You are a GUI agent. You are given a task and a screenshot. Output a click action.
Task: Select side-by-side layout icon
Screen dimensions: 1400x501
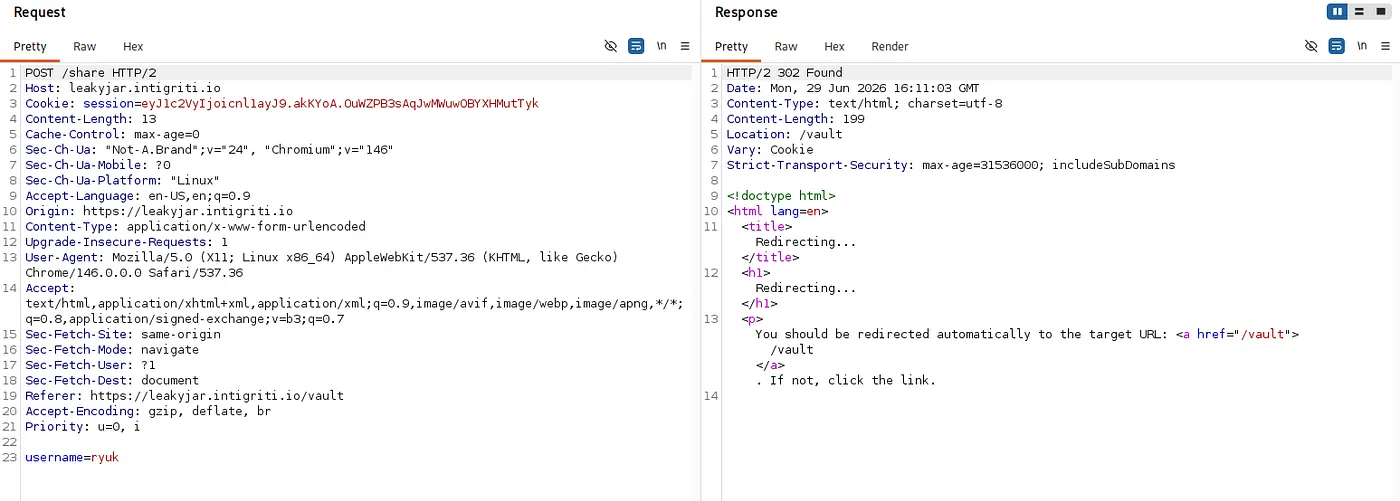point(1337,11)
